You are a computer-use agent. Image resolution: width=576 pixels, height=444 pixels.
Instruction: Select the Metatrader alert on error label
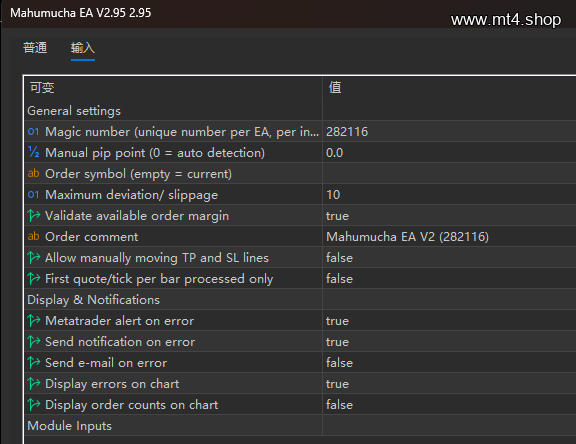pyautogui.click(x=119, y=321)
